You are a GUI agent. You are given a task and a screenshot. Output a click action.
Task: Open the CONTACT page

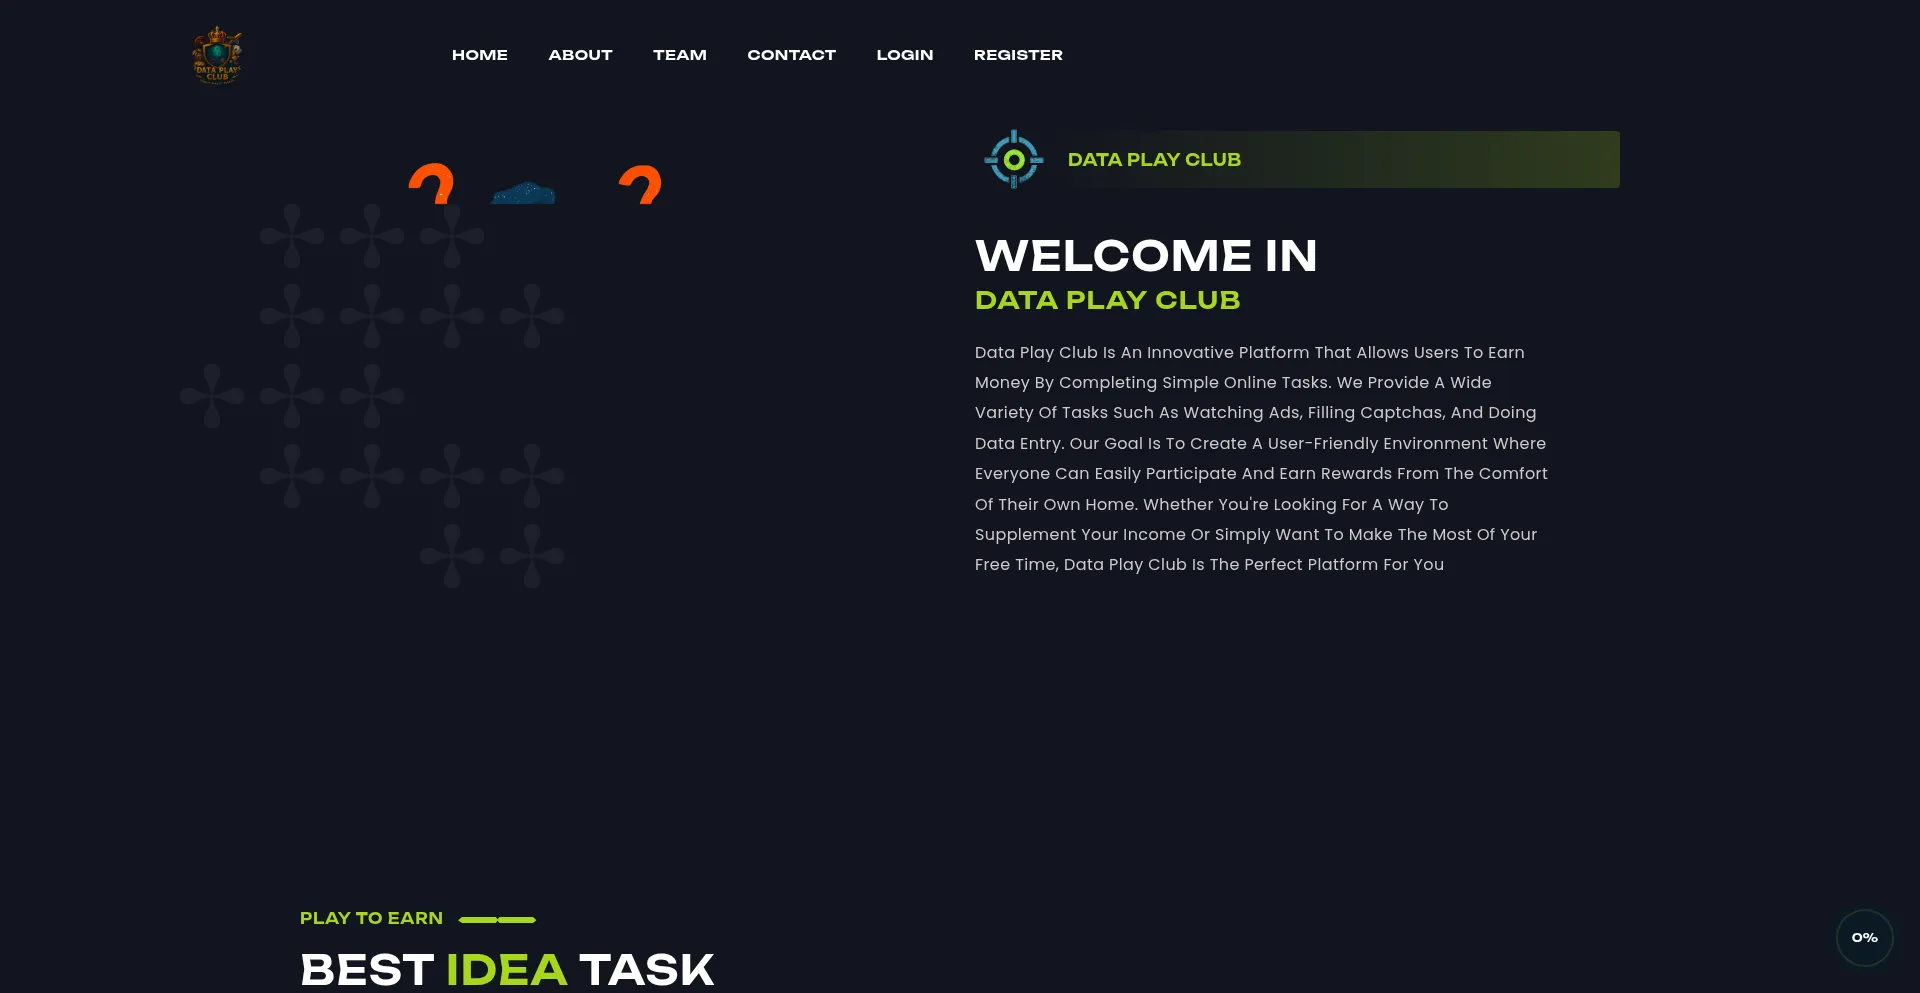791,55
